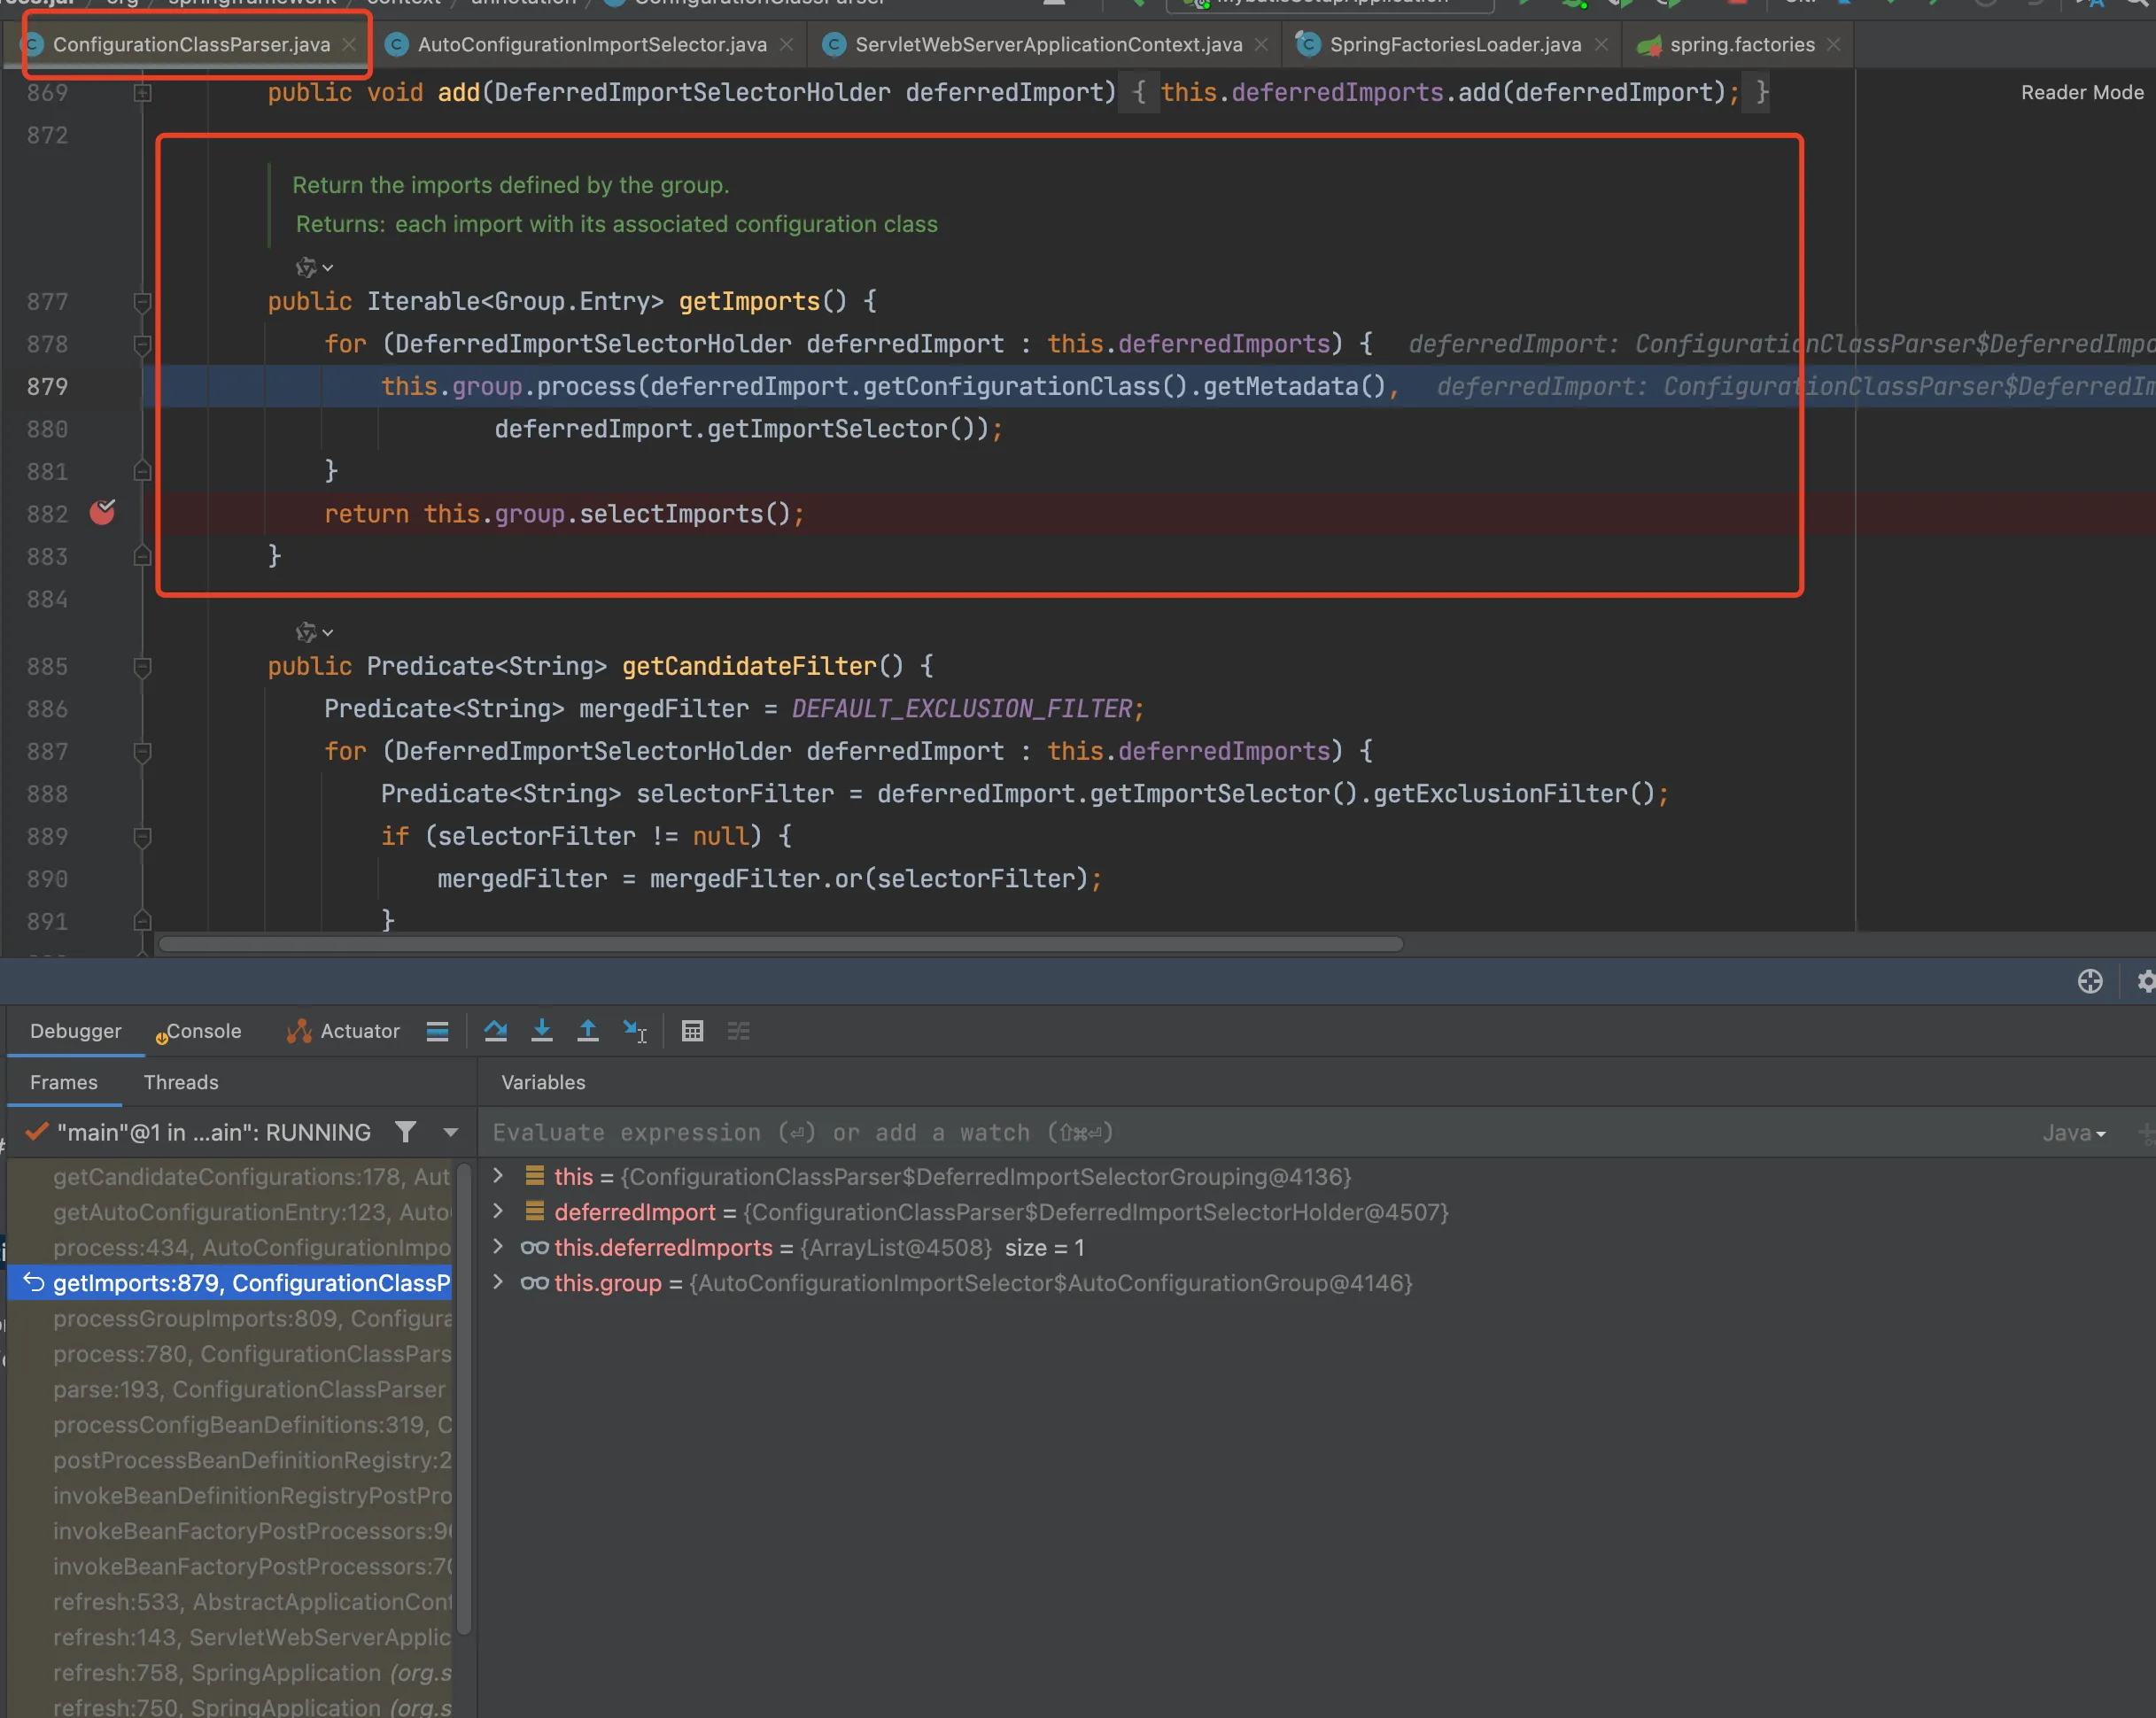2156x1718 pixels.
Task: Click the Run to Cursor icon
Action: tap(635, 1031)
